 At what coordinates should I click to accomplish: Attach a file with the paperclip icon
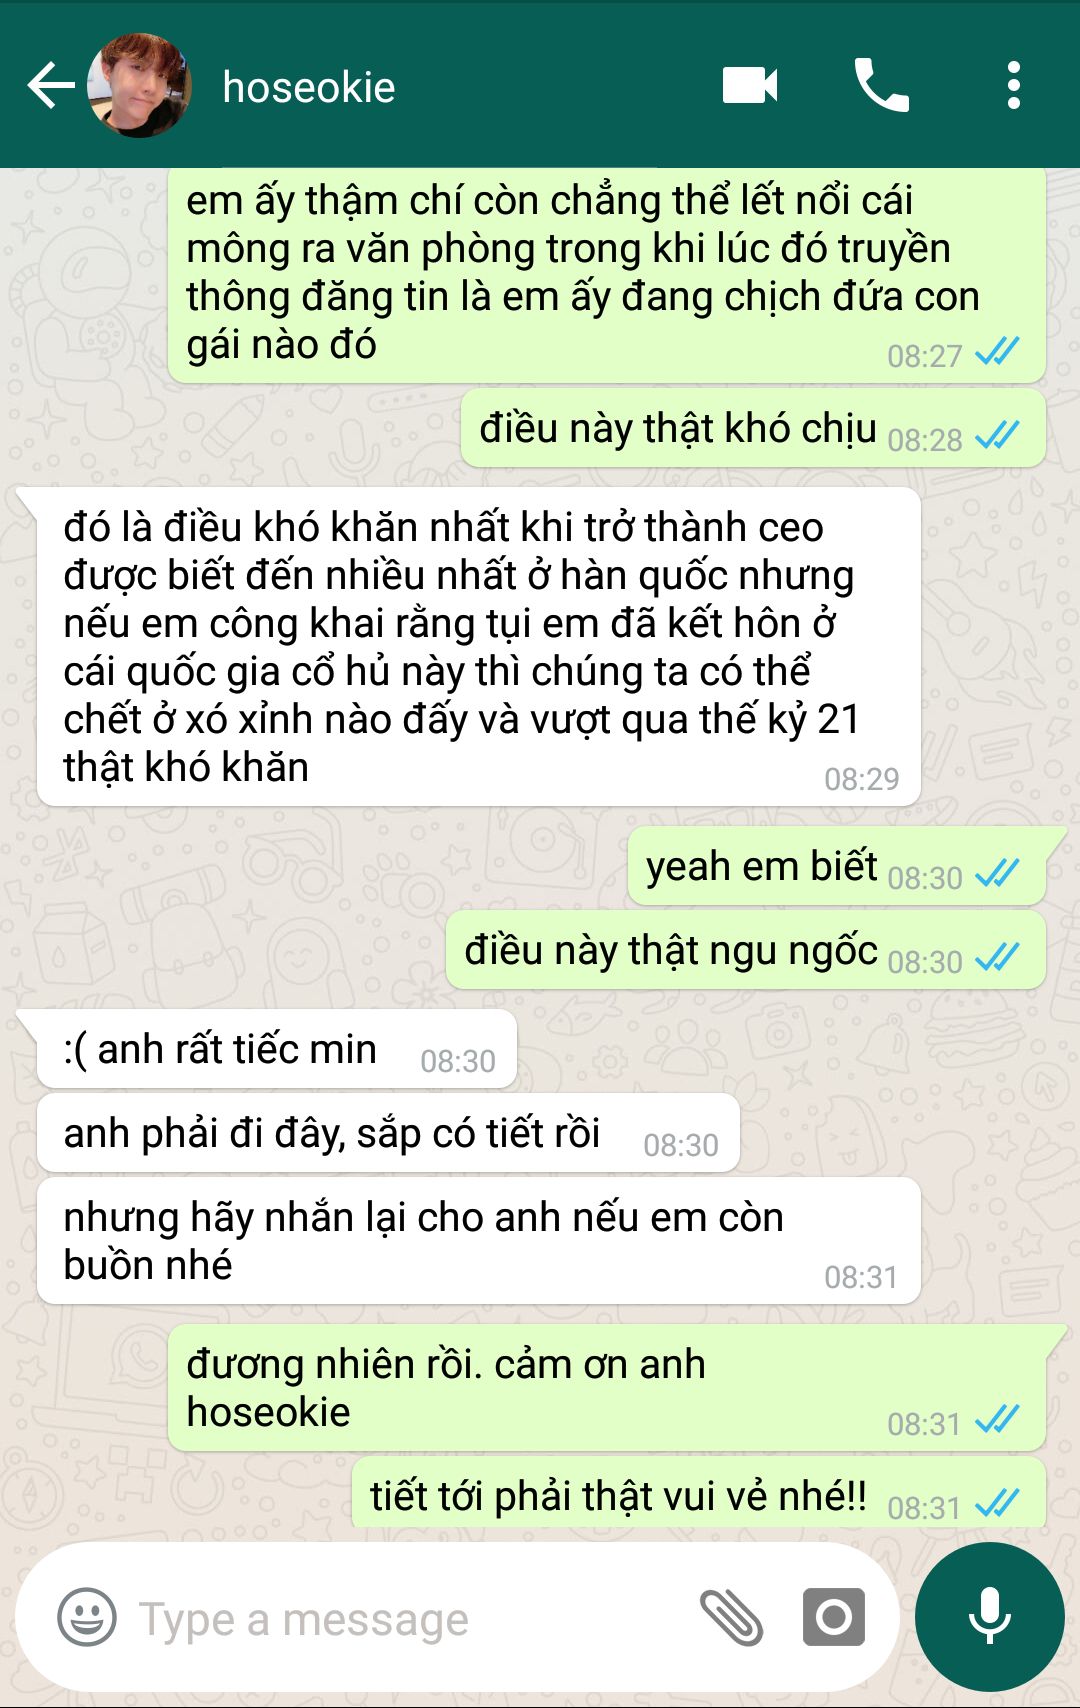(731, 1617)
